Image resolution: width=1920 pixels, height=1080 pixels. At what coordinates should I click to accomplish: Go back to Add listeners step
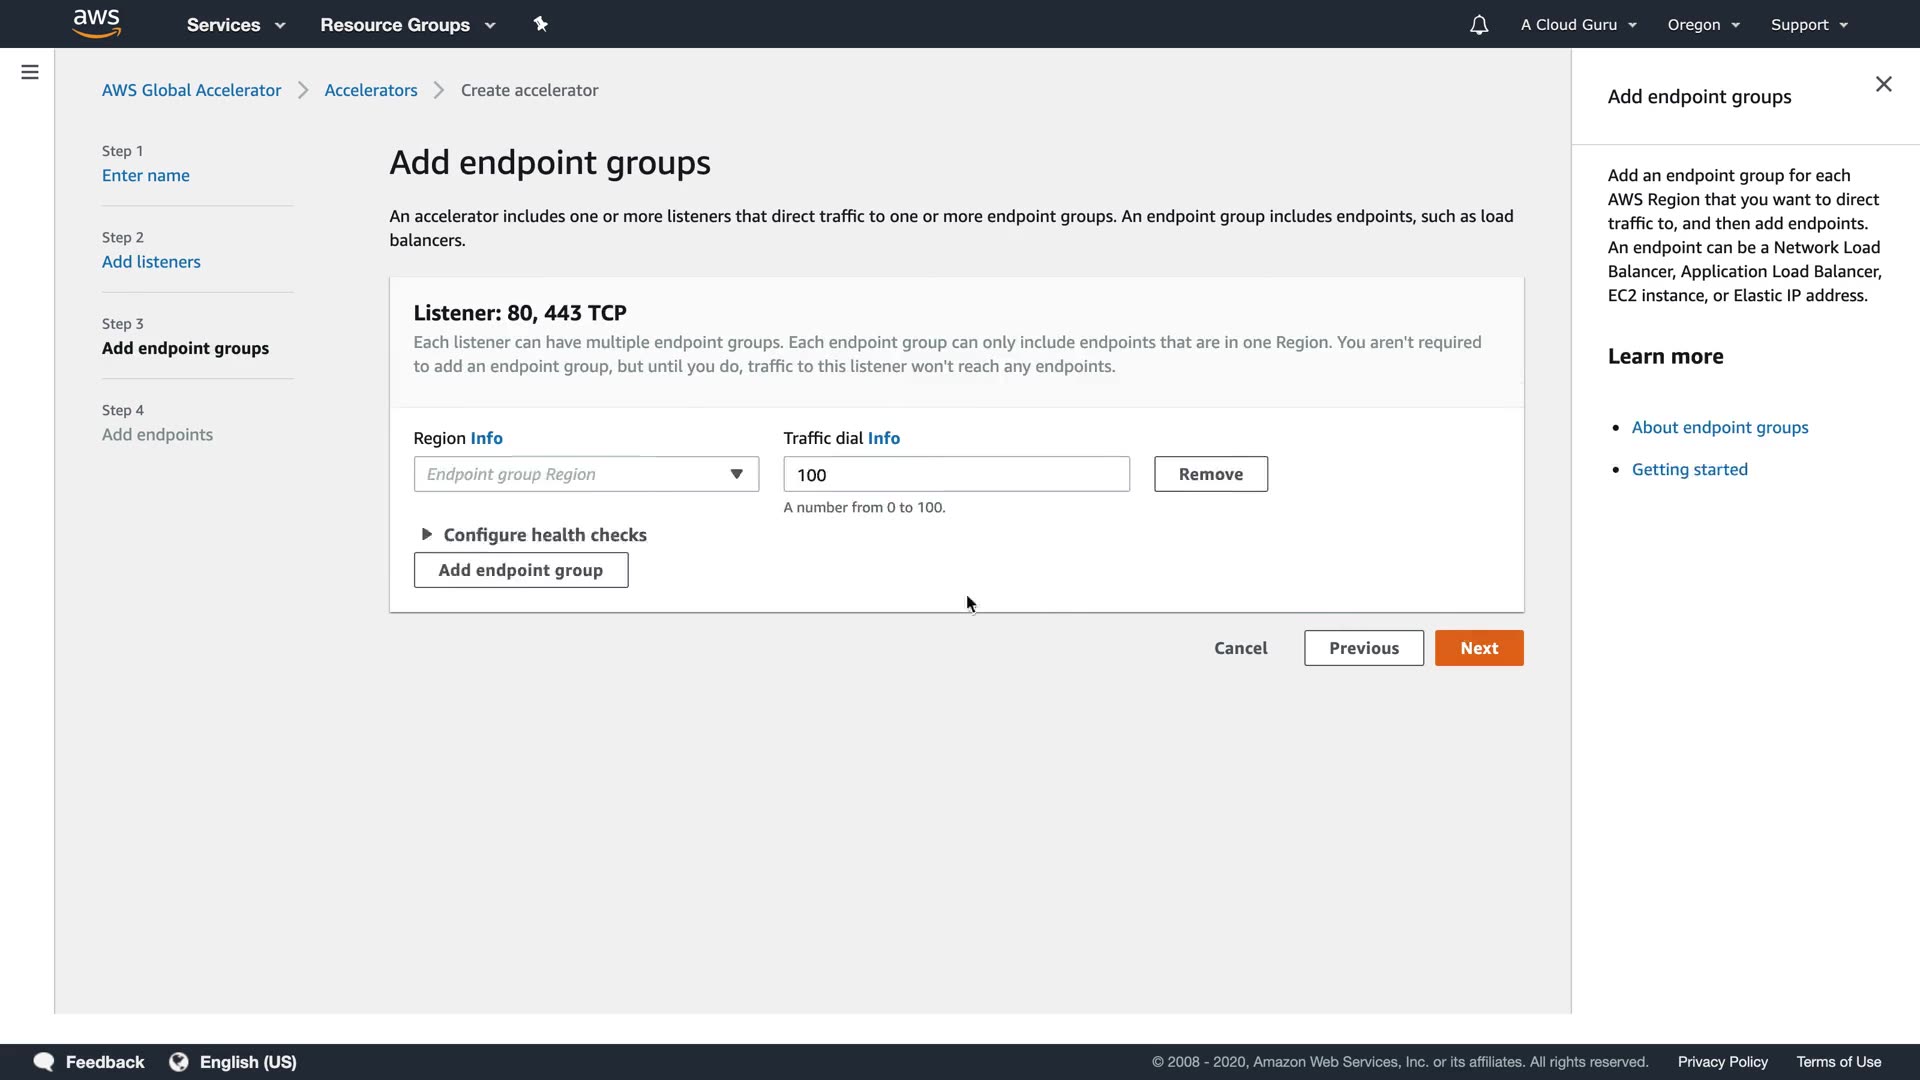[x=151, y=262]
